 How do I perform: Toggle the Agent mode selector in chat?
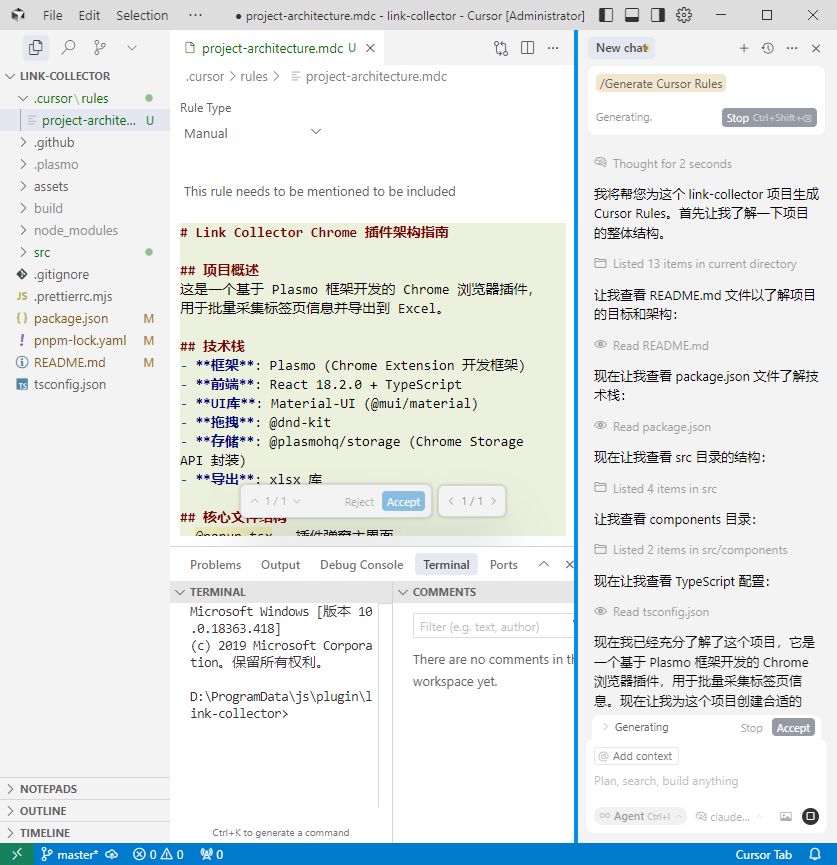tap(639, 816)
